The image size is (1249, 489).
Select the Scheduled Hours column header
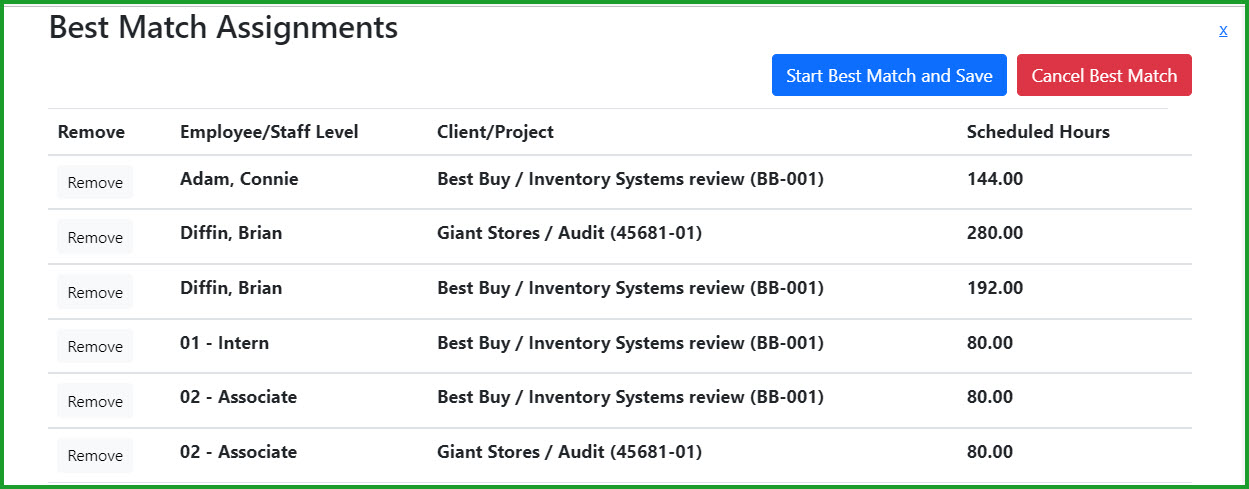pos(1038,132)
